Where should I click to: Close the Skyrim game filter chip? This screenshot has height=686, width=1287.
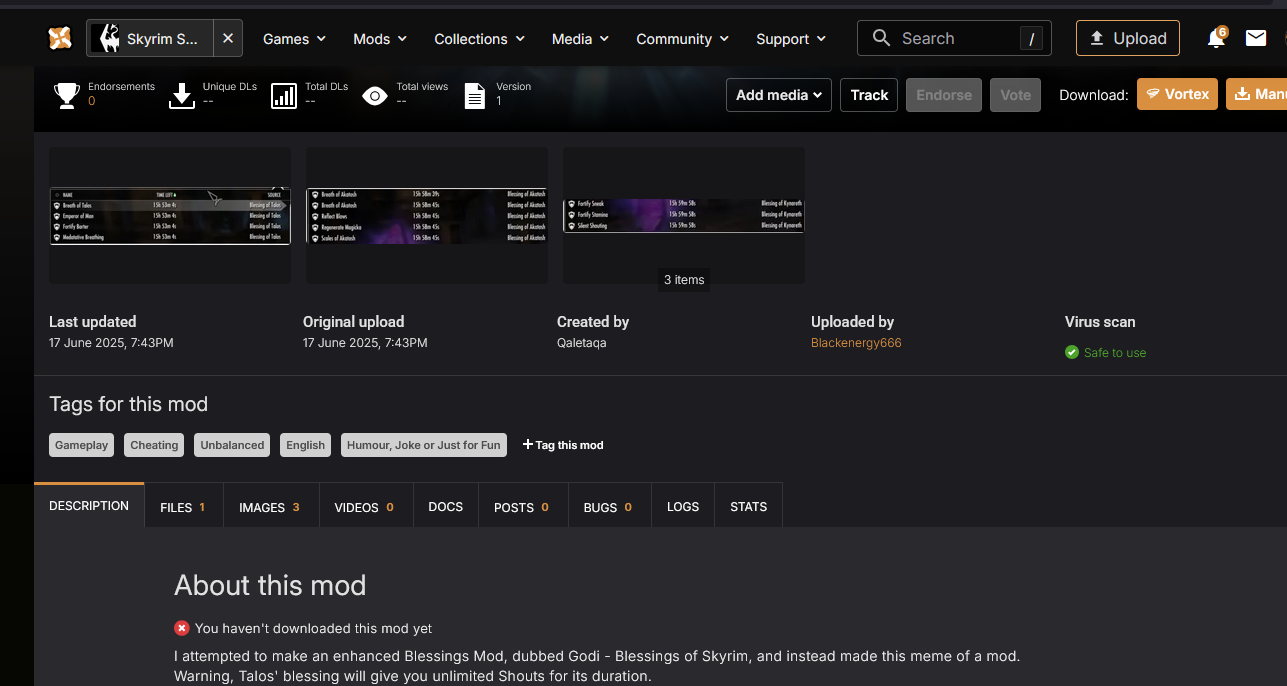227,38
